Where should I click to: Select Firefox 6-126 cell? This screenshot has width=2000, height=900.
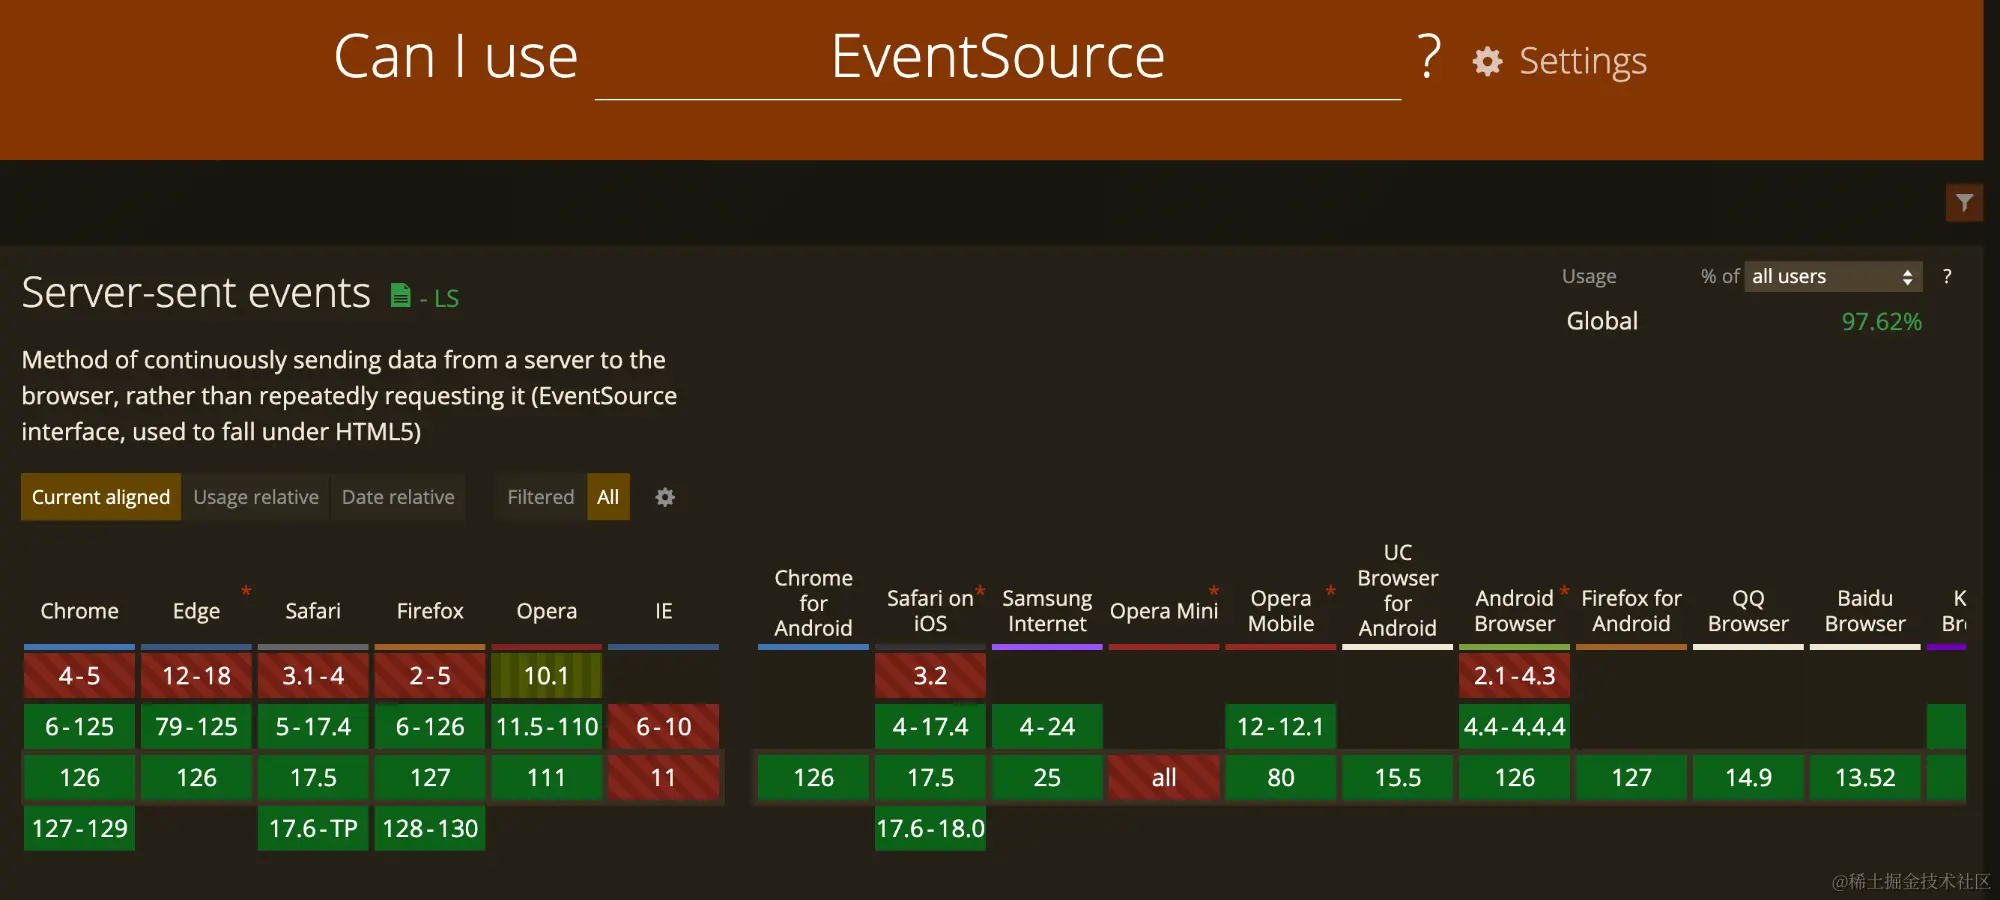[430, 727]
